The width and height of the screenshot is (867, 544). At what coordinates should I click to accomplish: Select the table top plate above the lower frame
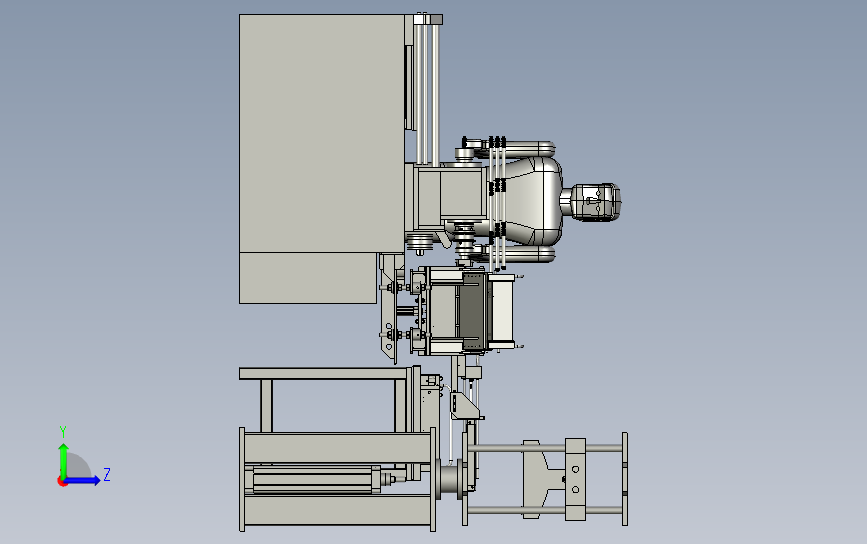(325, 374)
